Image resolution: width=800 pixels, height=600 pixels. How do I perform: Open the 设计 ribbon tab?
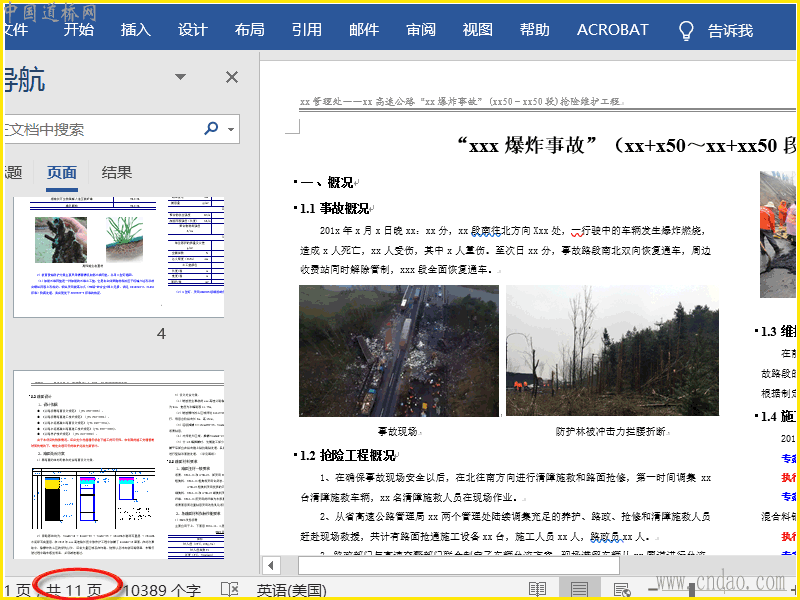click(x=193, y=30)
